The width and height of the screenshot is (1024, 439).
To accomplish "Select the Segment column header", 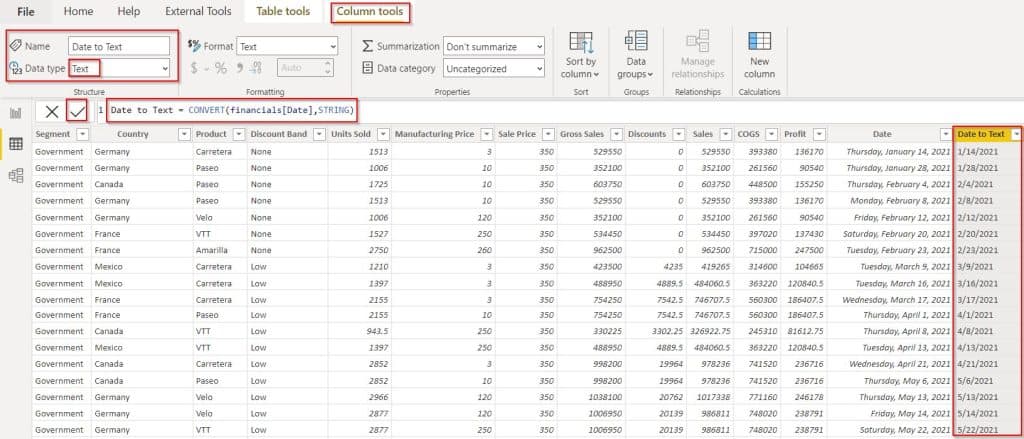I will [x=54, y=134].
